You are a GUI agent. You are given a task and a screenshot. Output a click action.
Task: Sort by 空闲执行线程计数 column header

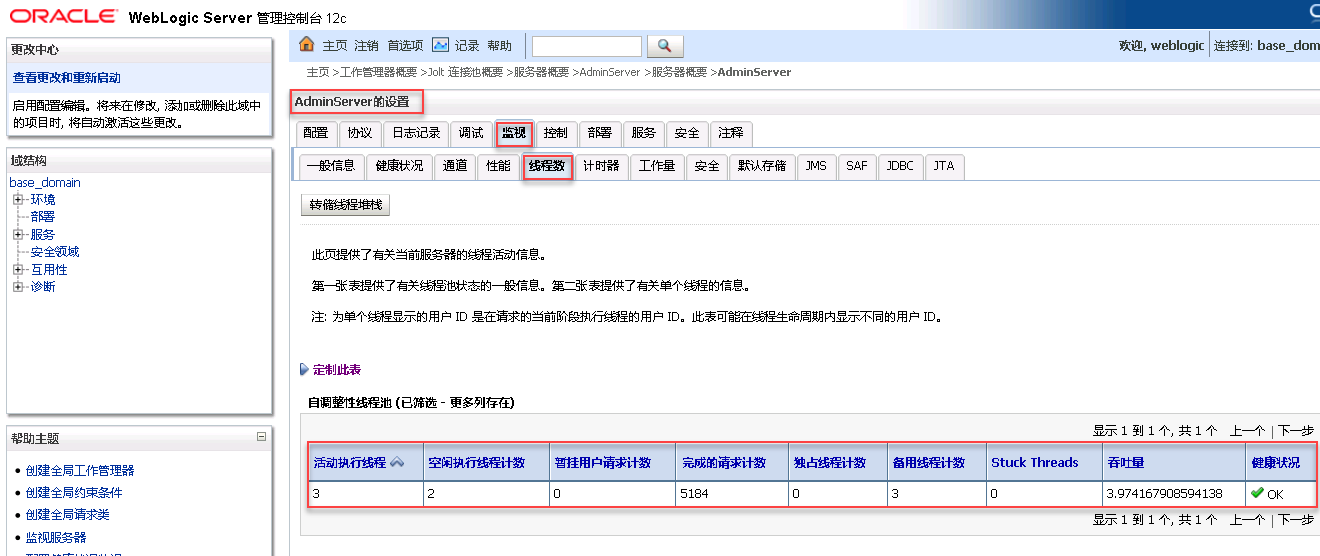tap(476, 463)
